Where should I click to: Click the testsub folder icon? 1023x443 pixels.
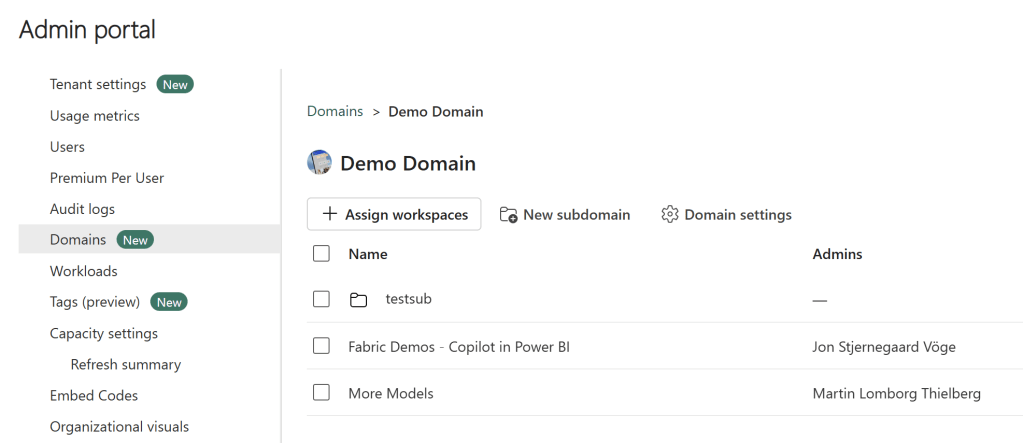point(358,299)
